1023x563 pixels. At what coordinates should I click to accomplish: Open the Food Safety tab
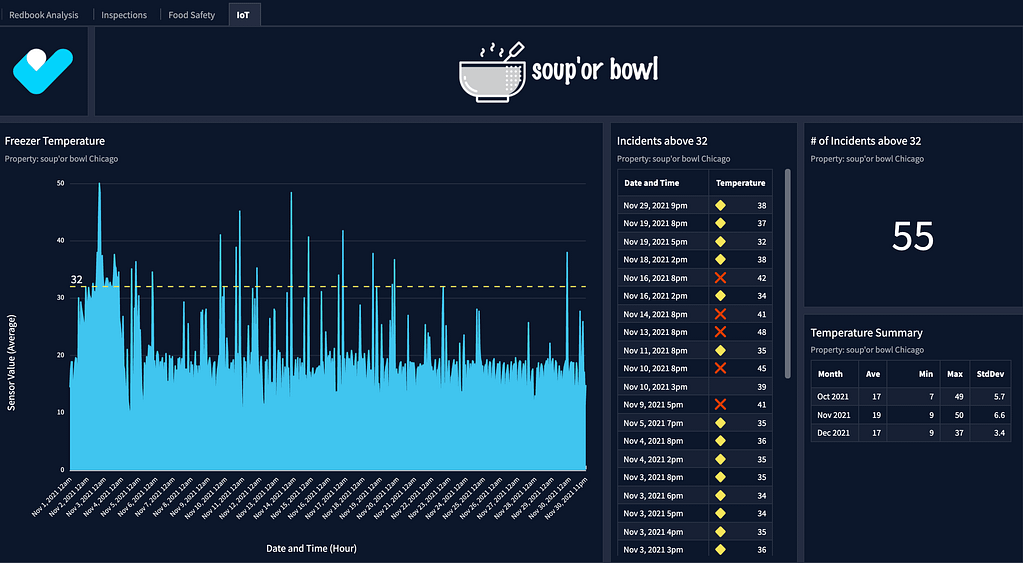[191, 14]
